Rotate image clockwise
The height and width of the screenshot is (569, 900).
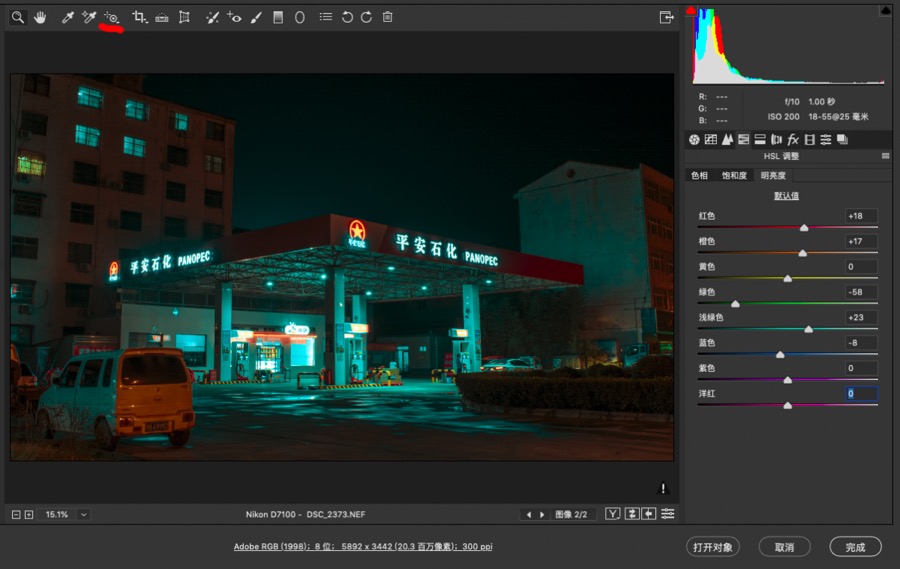pyautogui.click(x=366, y=17)
